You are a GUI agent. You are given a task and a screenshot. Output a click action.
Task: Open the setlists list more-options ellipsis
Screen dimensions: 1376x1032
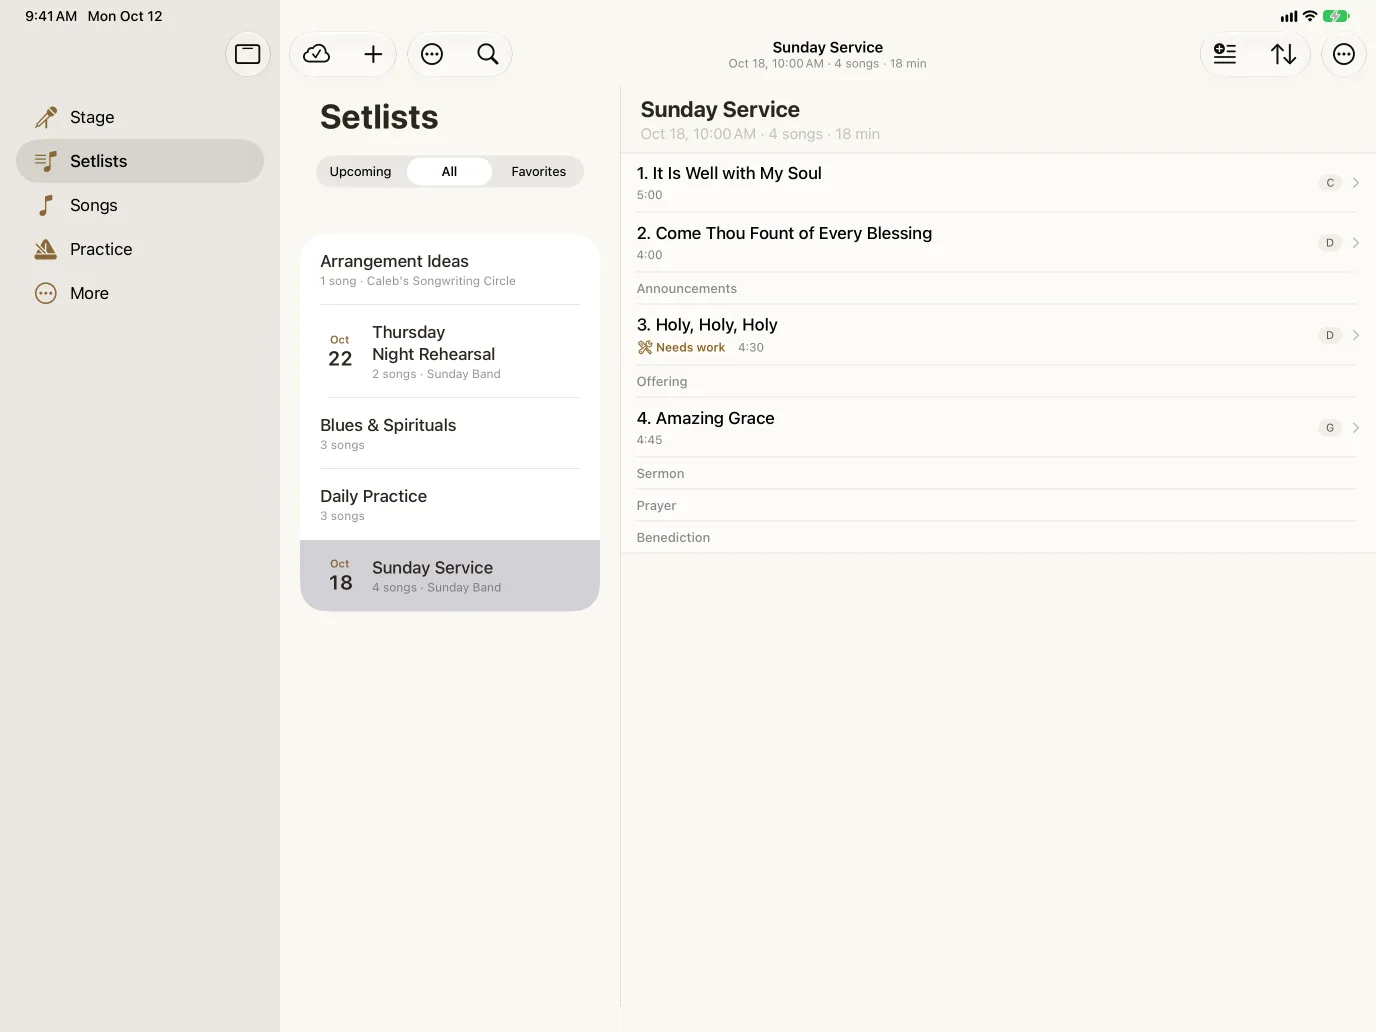432,54
